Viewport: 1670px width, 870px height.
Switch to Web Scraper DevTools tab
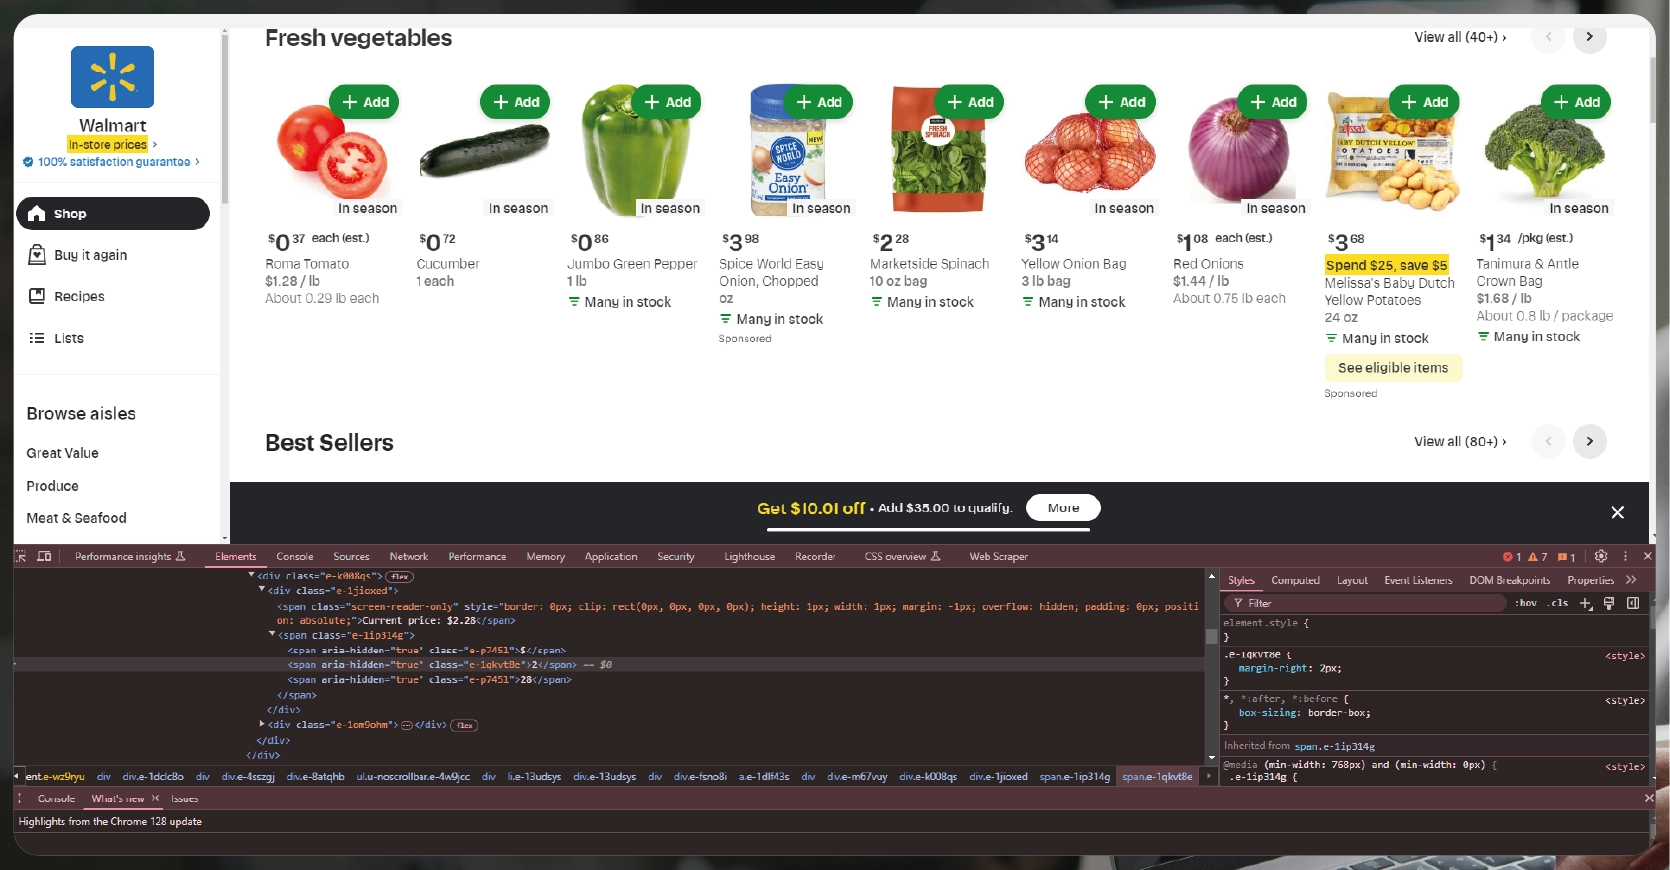[x=998, y=556]
